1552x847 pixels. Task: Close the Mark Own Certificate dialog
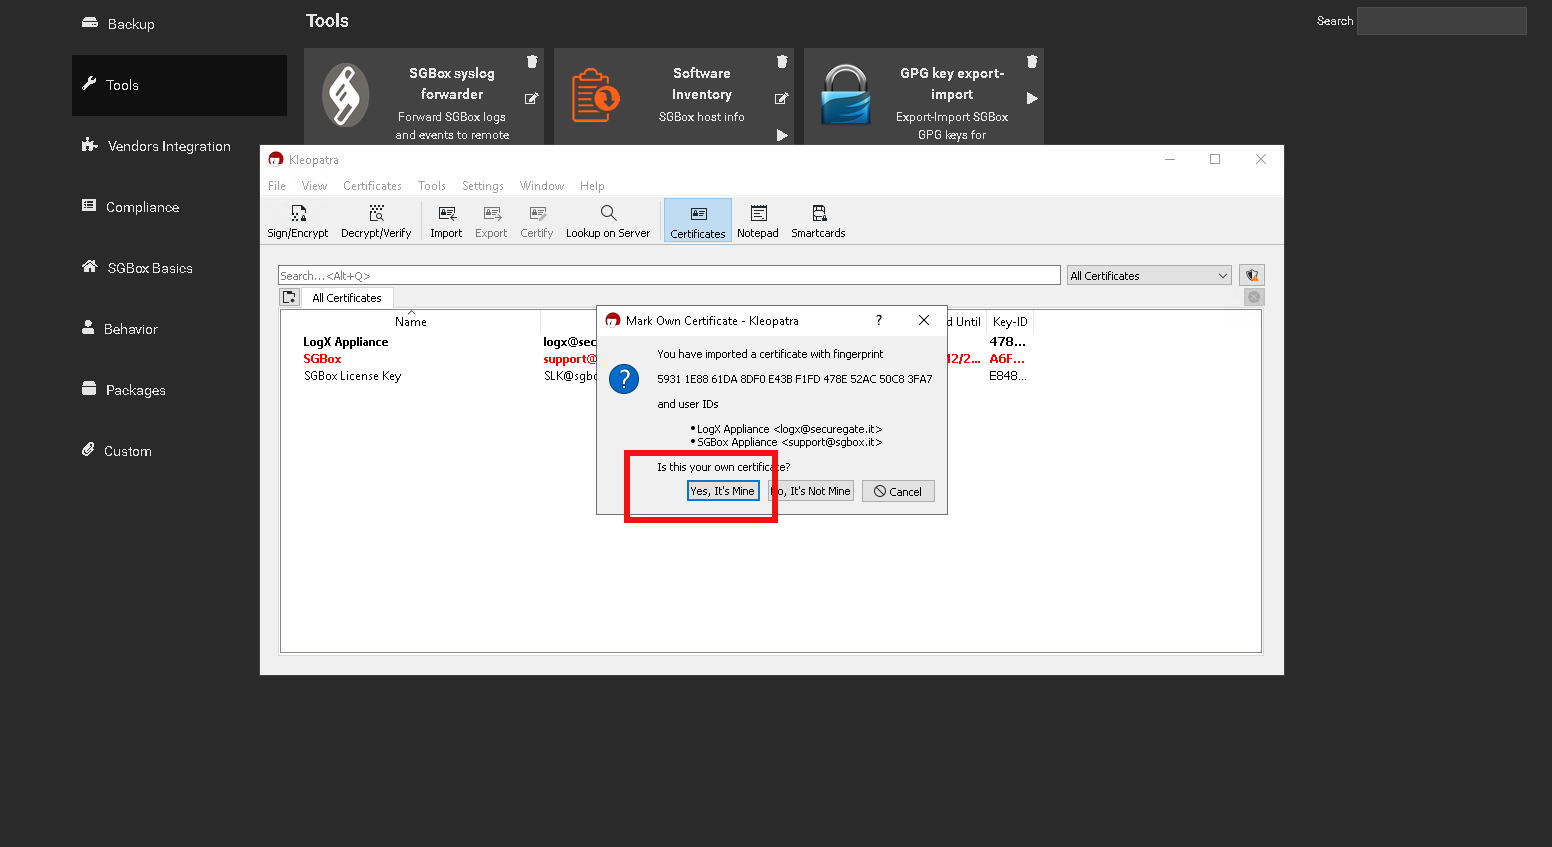[924, 320]
